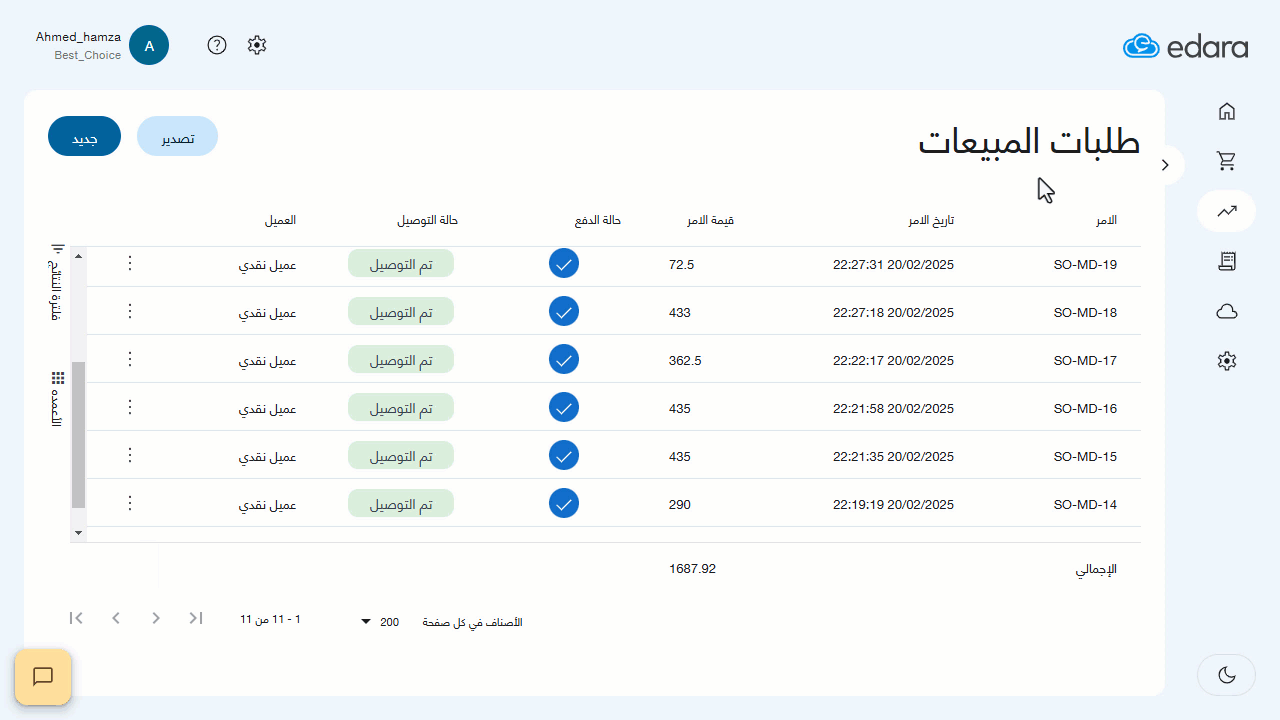Open the sidebar settings gear icon
This screenshot has height=720, width=1280.
1227,361
